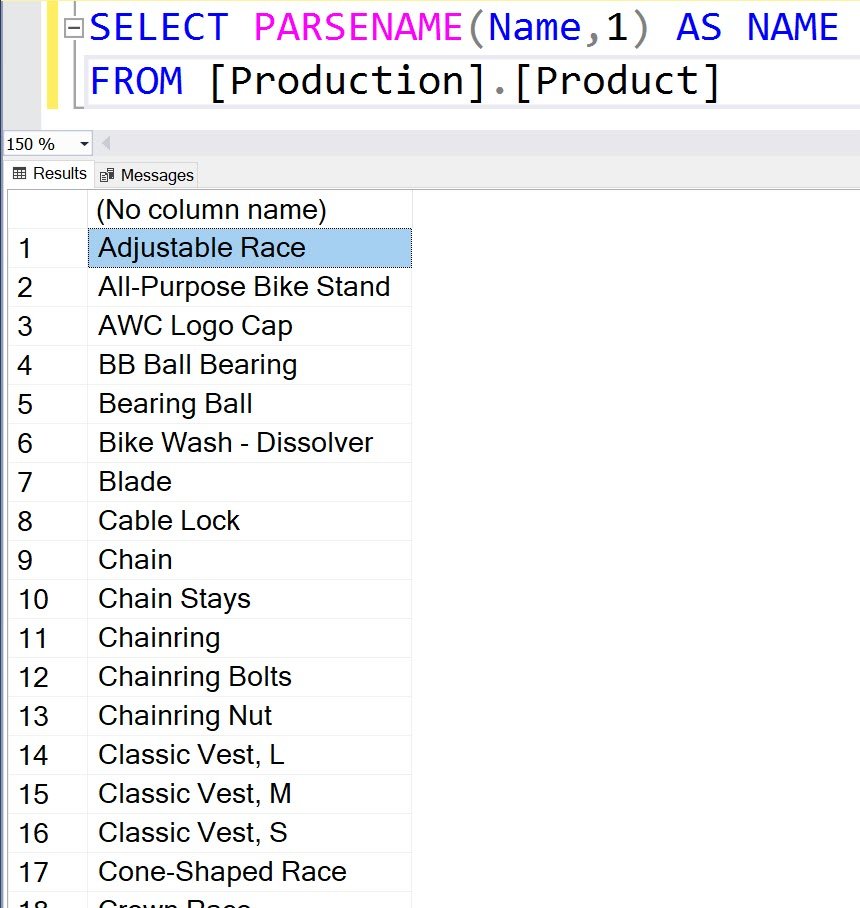Collapse the SELECT query outline block
The width and height of the screenshot is (860, 908).
[74, 28]
